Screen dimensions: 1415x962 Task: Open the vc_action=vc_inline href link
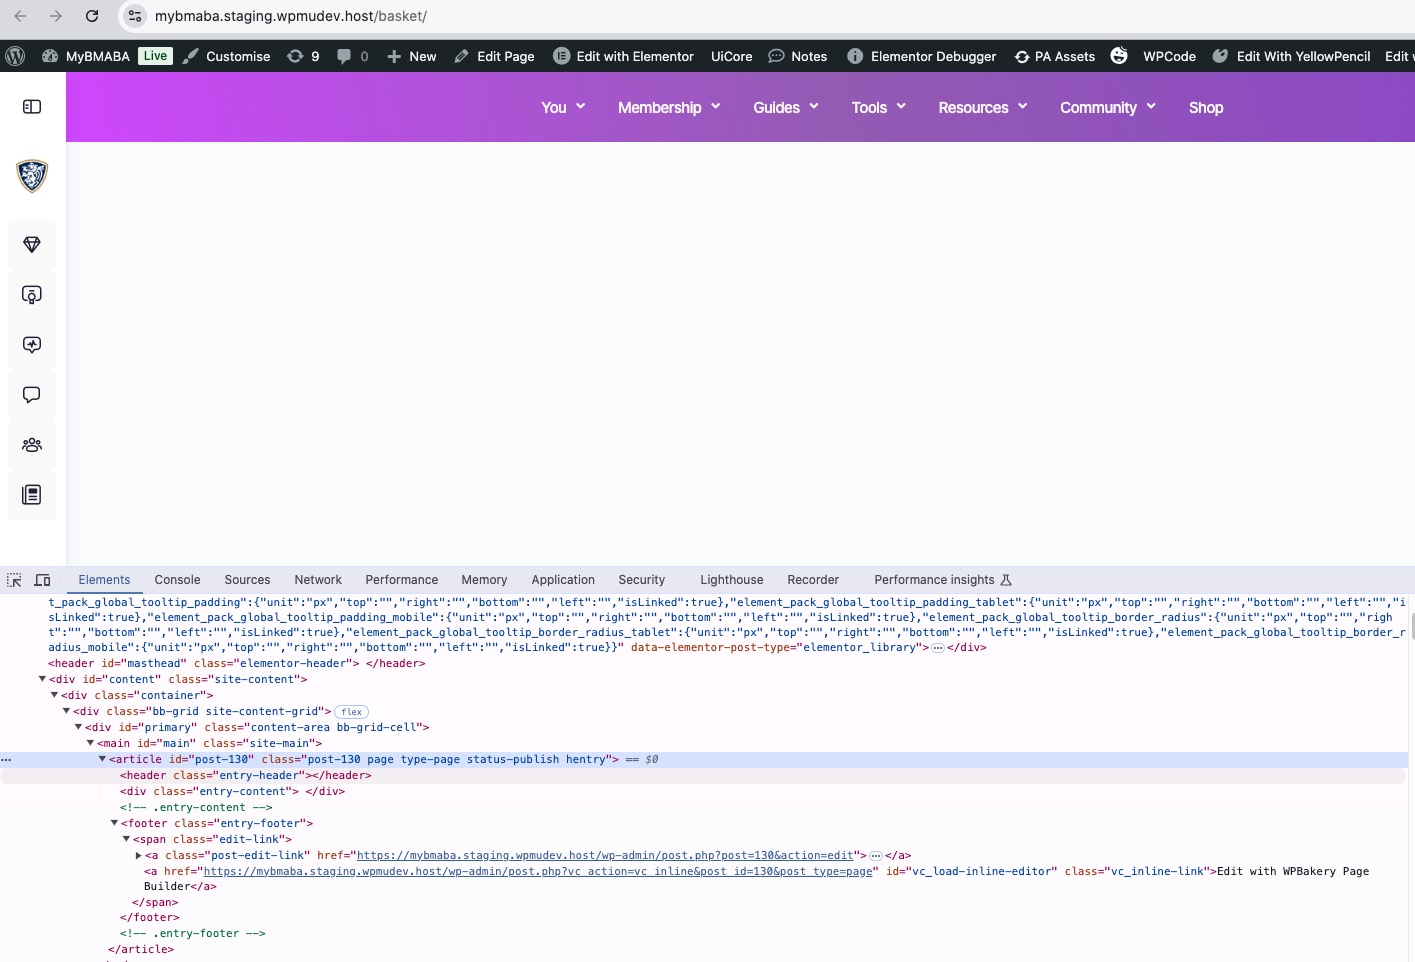(538, 871)
